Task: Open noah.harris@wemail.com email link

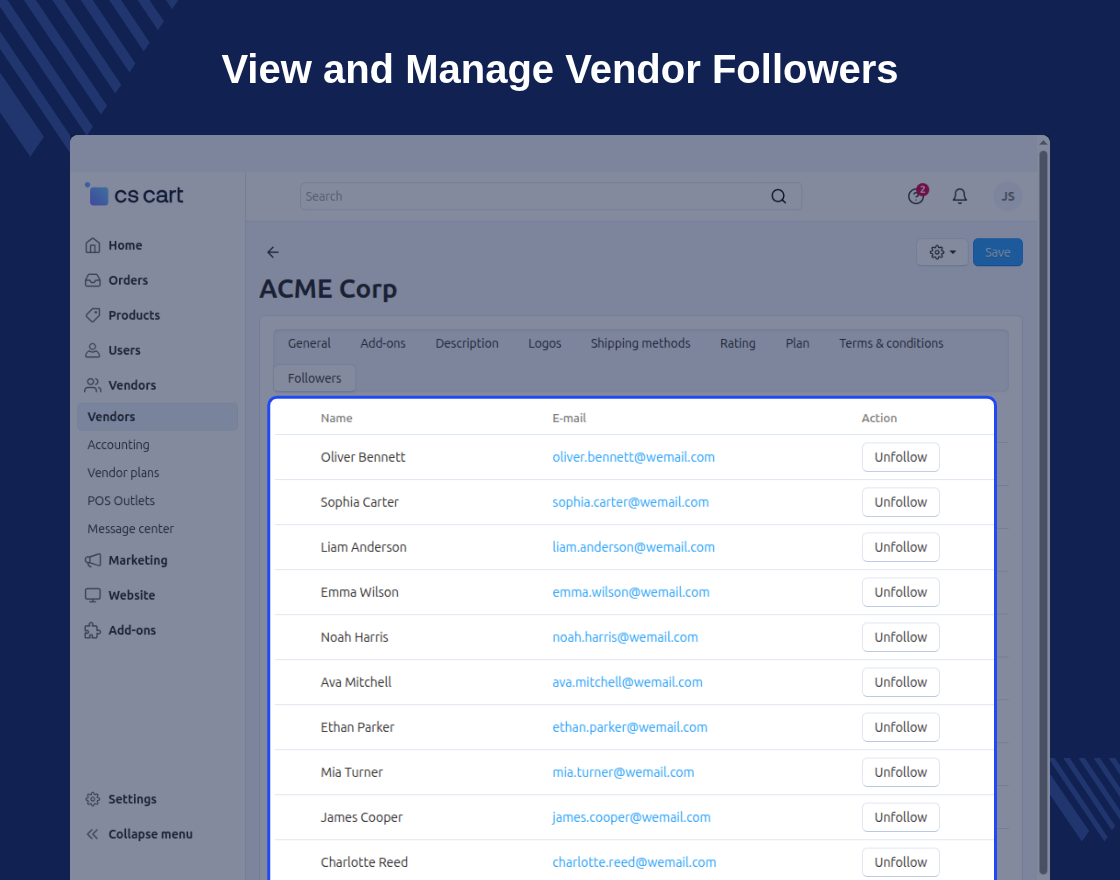Action: 625,637
